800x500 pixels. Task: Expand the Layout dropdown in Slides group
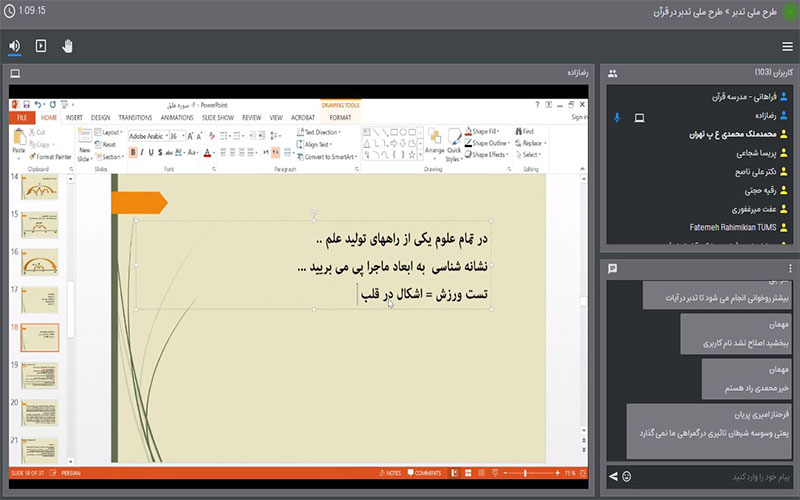(x=110, y=132)
